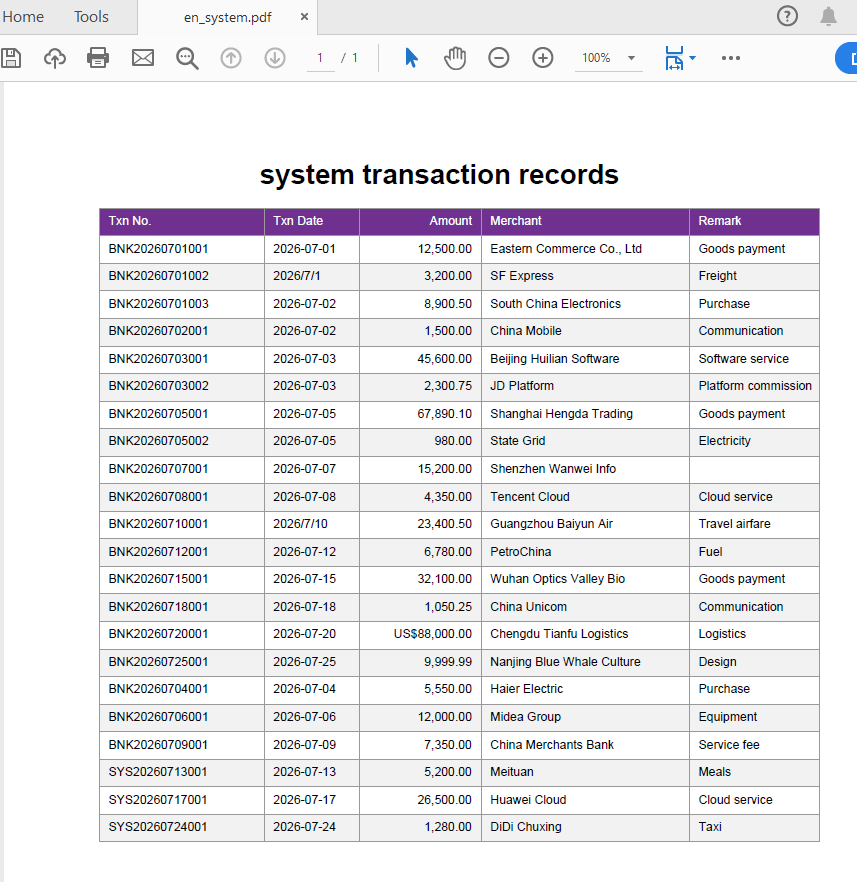Open notifications bell icon
Viewport: 857px width, 882px height.
pyautogui.click(x=828, y=16)
